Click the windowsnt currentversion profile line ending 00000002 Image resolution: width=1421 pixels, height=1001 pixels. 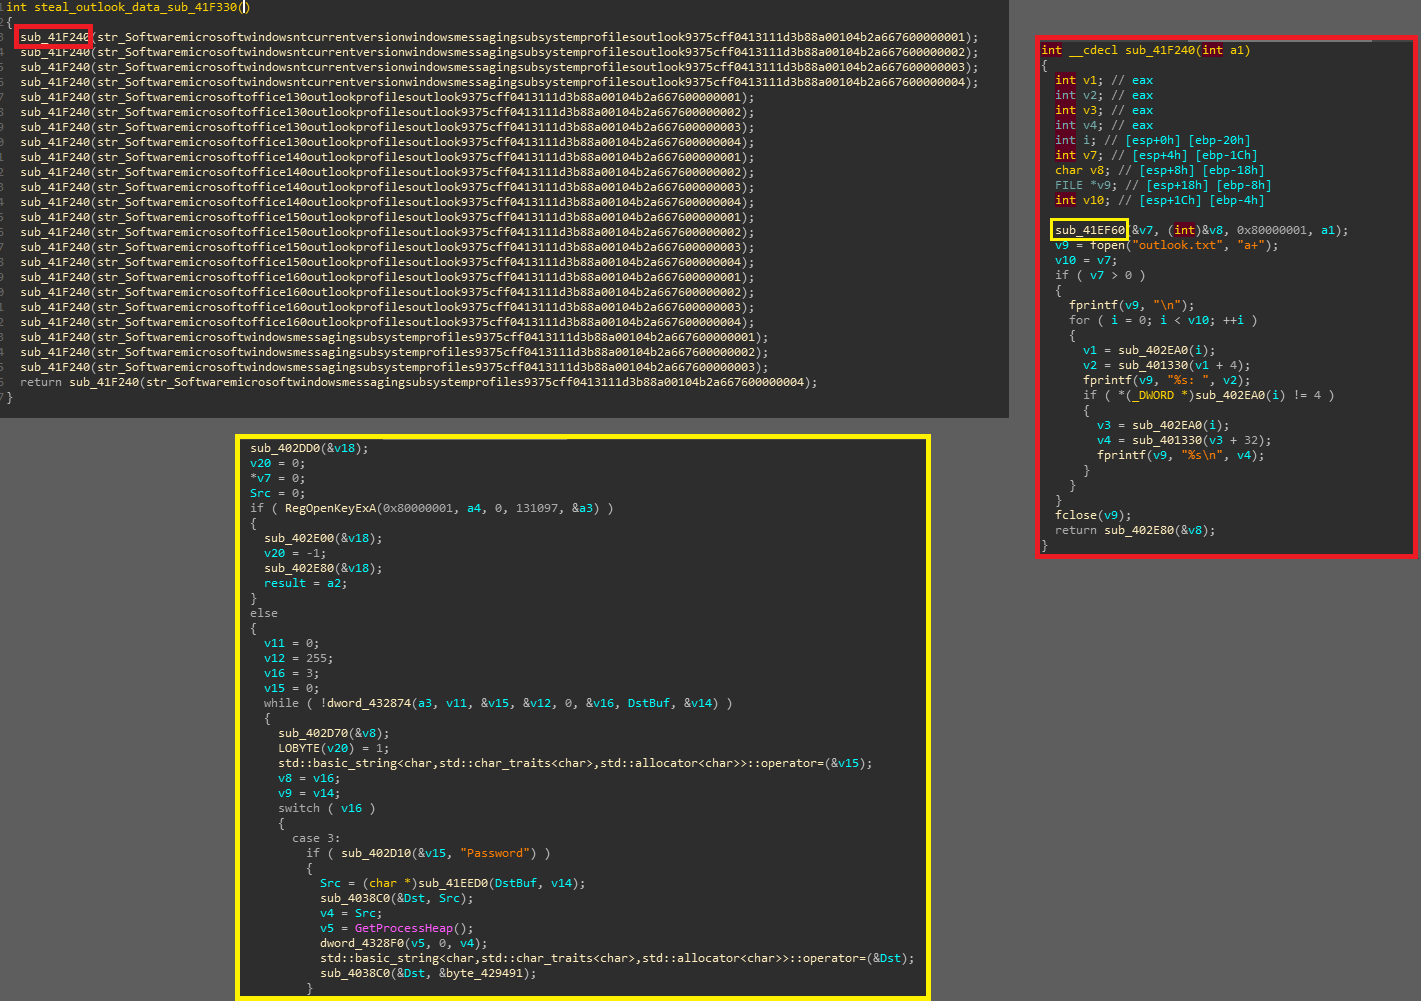[x=499, y=52]
